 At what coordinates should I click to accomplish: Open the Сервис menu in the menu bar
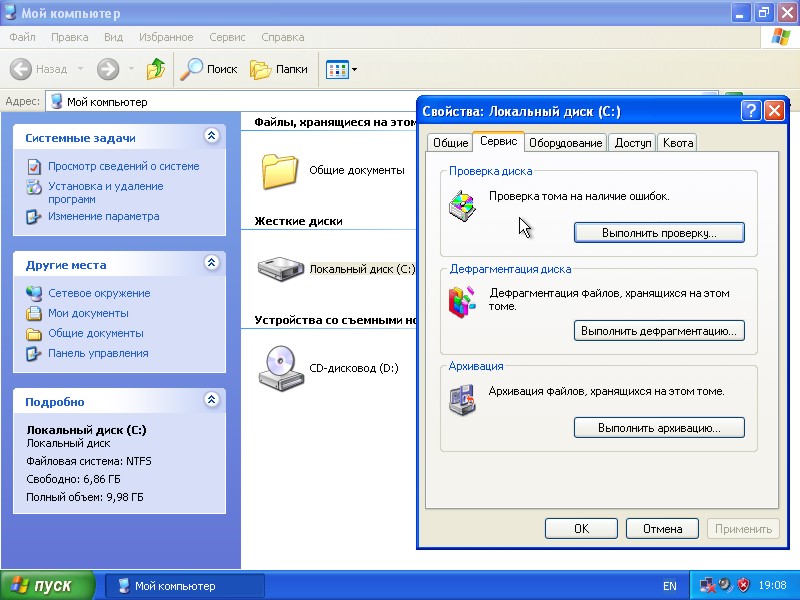click(x=227, y=37)
